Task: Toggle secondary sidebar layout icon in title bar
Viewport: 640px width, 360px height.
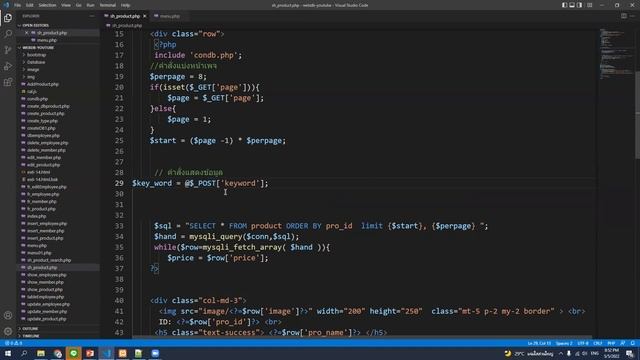Action: 580,5
